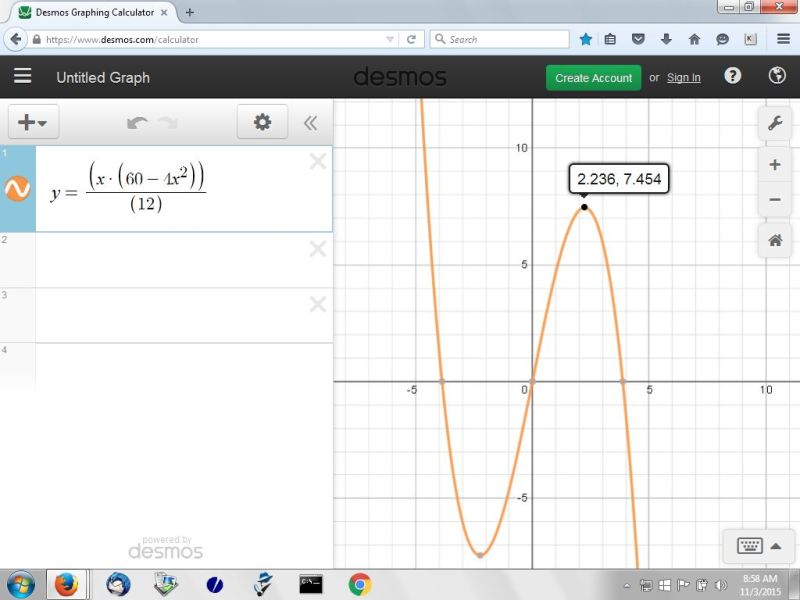The height and width of the screenshot is (600, 800).
Task: Open the language globe menu
Action: [x=777, y=76]
